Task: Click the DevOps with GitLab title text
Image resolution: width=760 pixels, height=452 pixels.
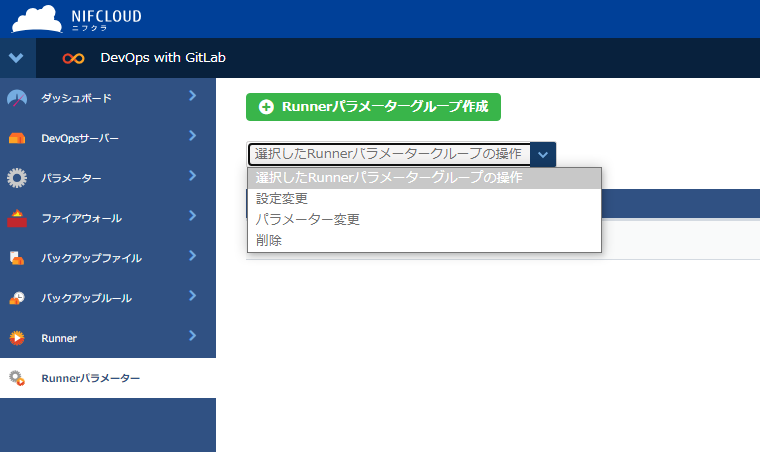Action: [x=163, y=58]
